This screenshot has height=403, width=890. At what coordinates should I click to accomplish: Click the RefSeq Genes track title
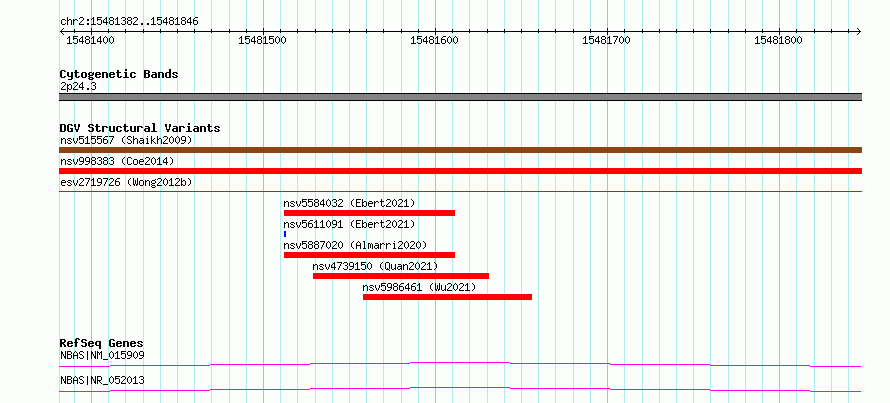click(x=102, y=343)
